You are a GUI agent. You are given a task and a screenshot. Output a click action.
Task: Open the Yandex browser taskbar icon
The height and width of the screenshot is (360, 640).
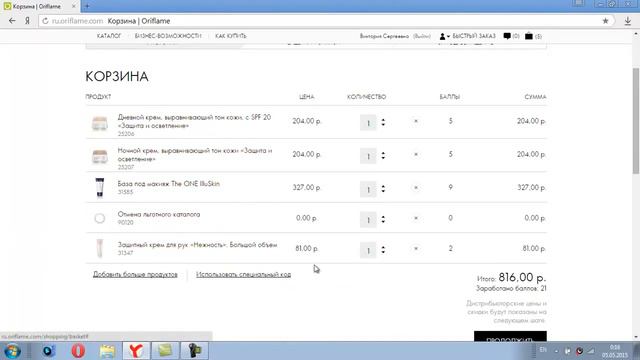coord(136,351)
